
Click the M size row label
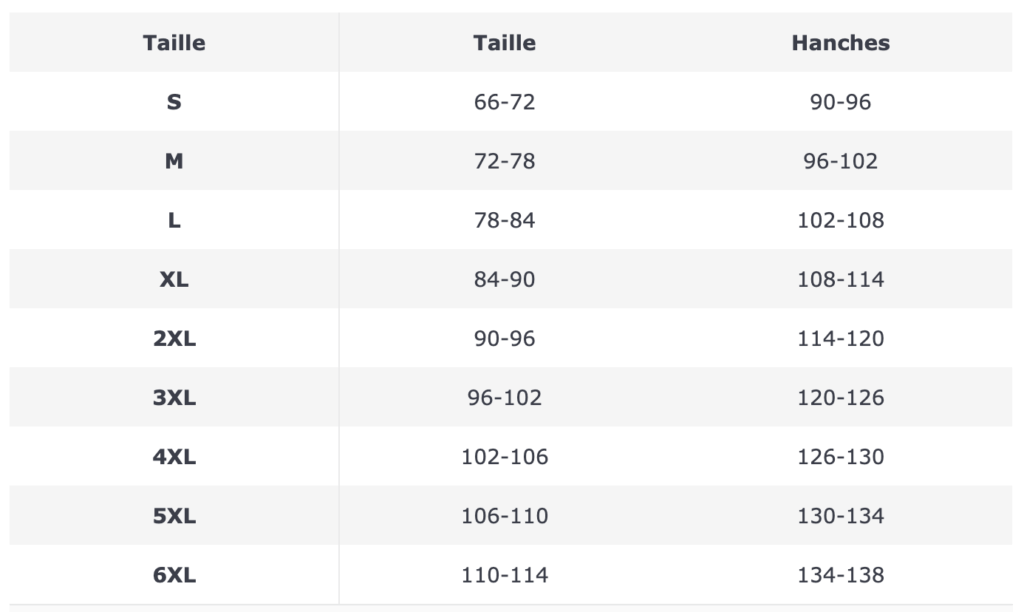coord(174,161)
